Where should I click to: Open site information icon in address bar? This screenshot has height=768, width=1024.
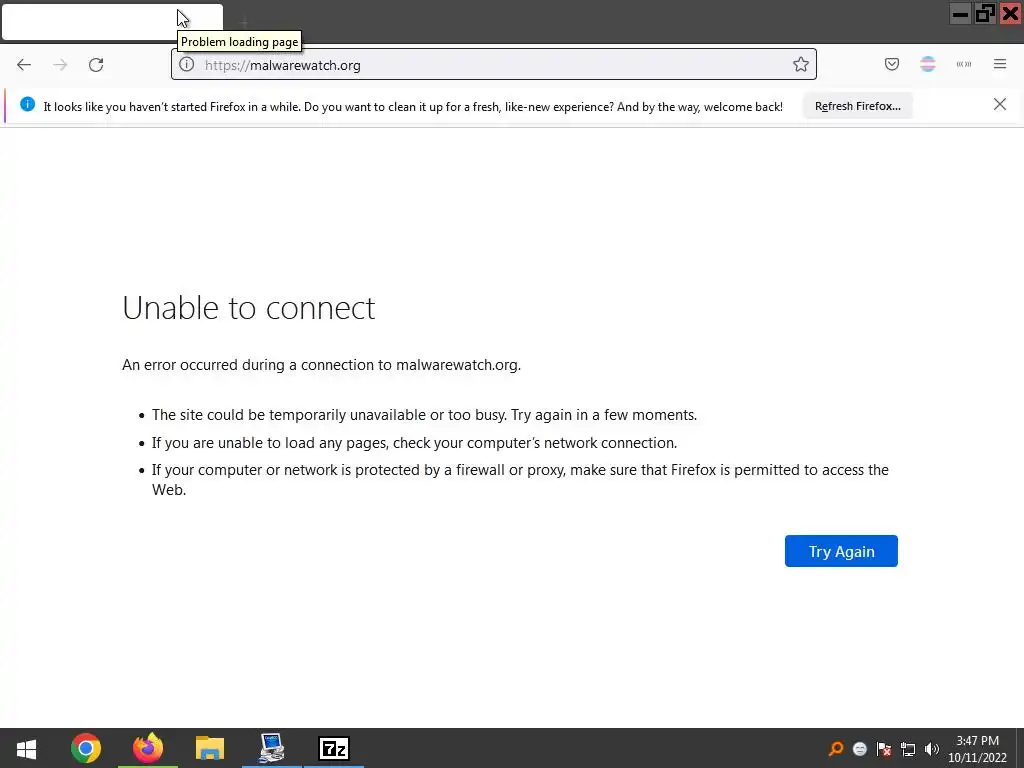tap(187, 64)
